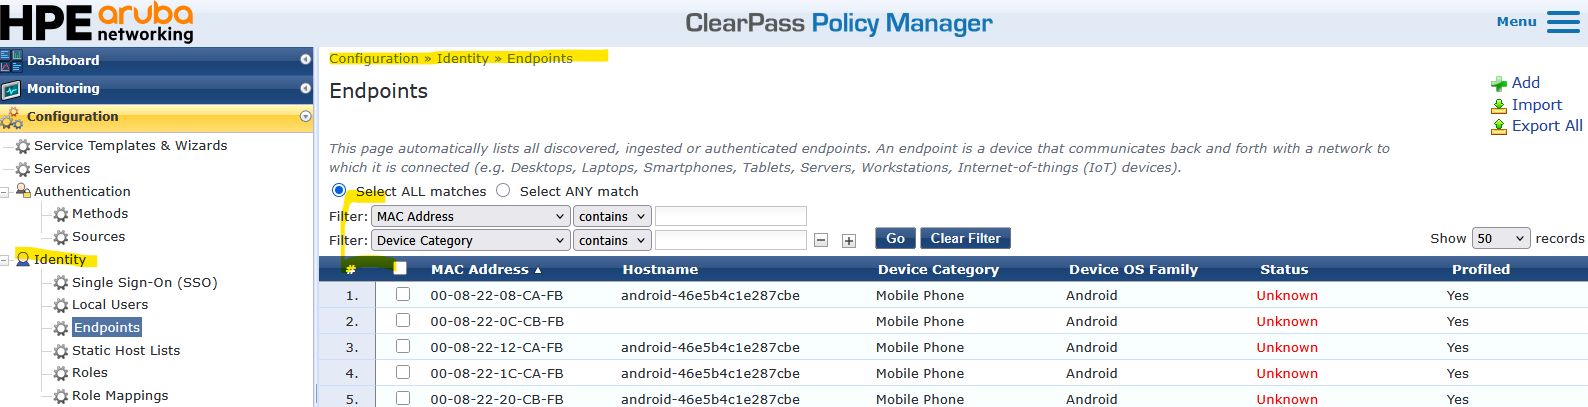The width and height of the screenshot is (1588, 407).
Task: Click the Device Category filter text field
Action: (x=731, y=240)
